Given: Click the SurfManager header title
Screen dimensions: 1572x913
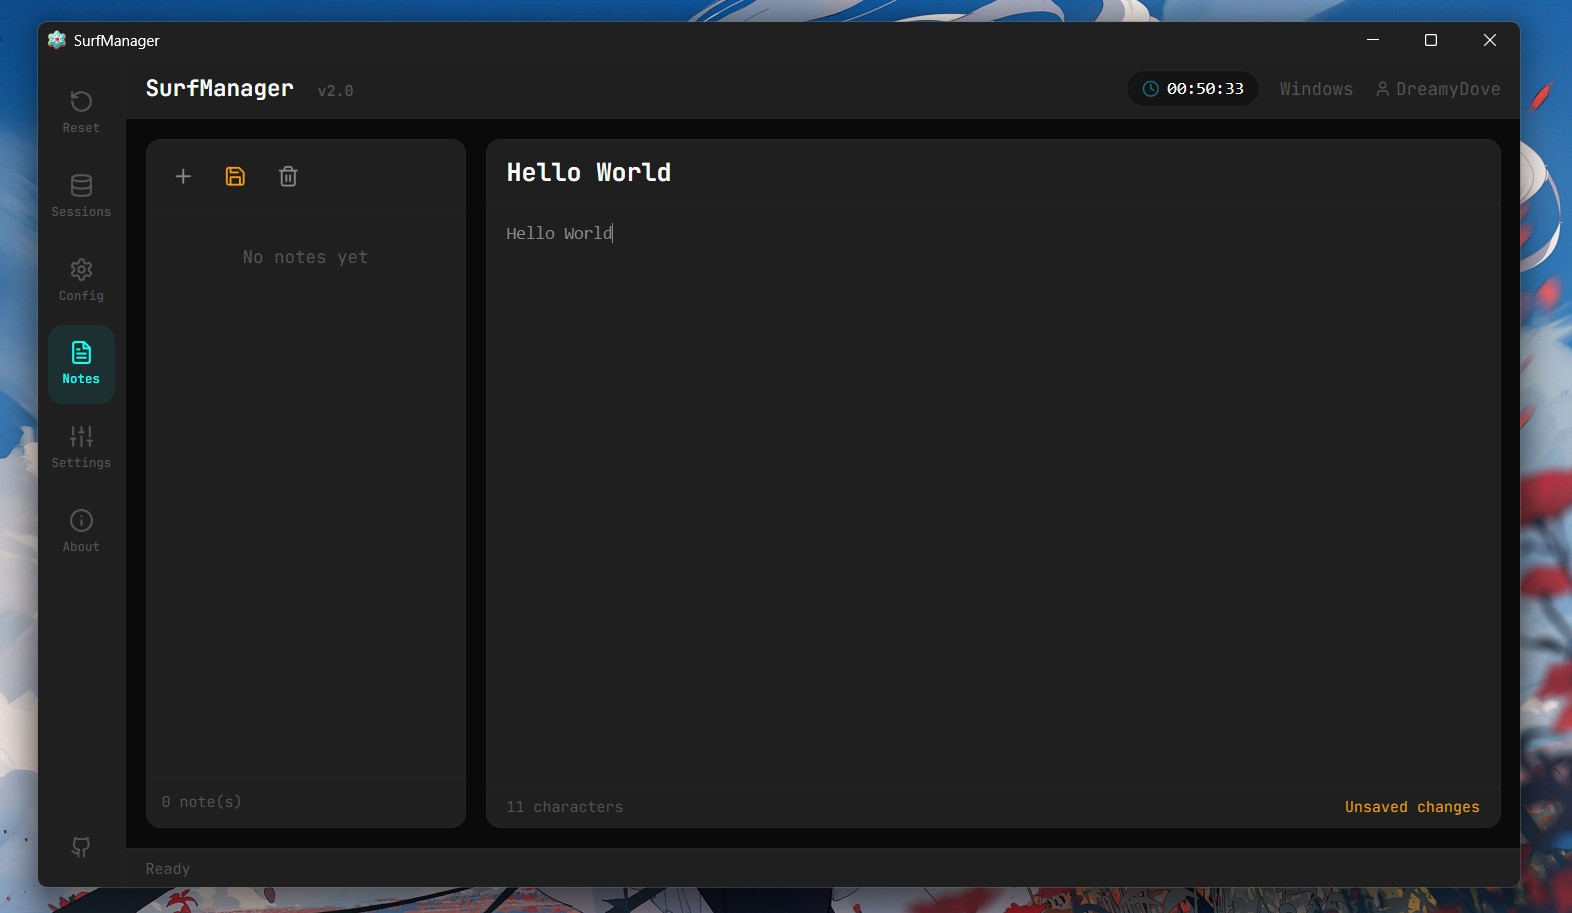Looking at the screenshot, I should coord(220,88).
